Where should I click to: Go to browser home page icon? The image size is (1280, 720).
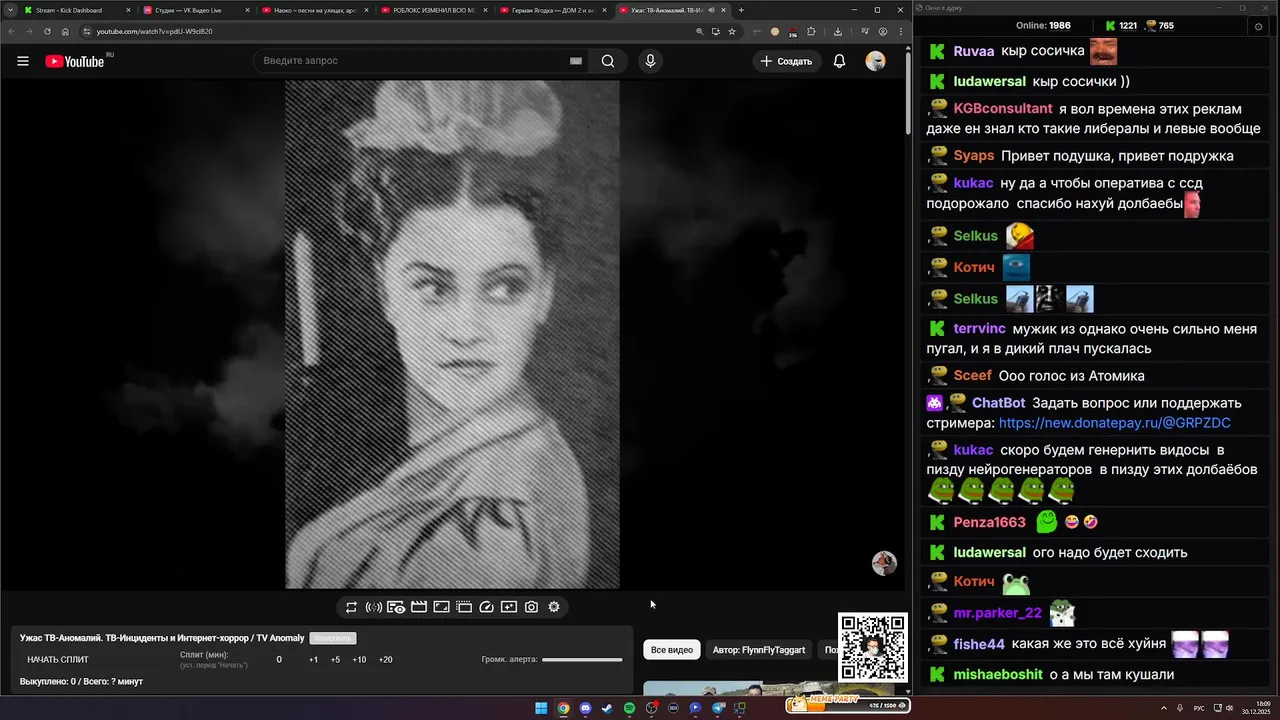click(66, 31)
